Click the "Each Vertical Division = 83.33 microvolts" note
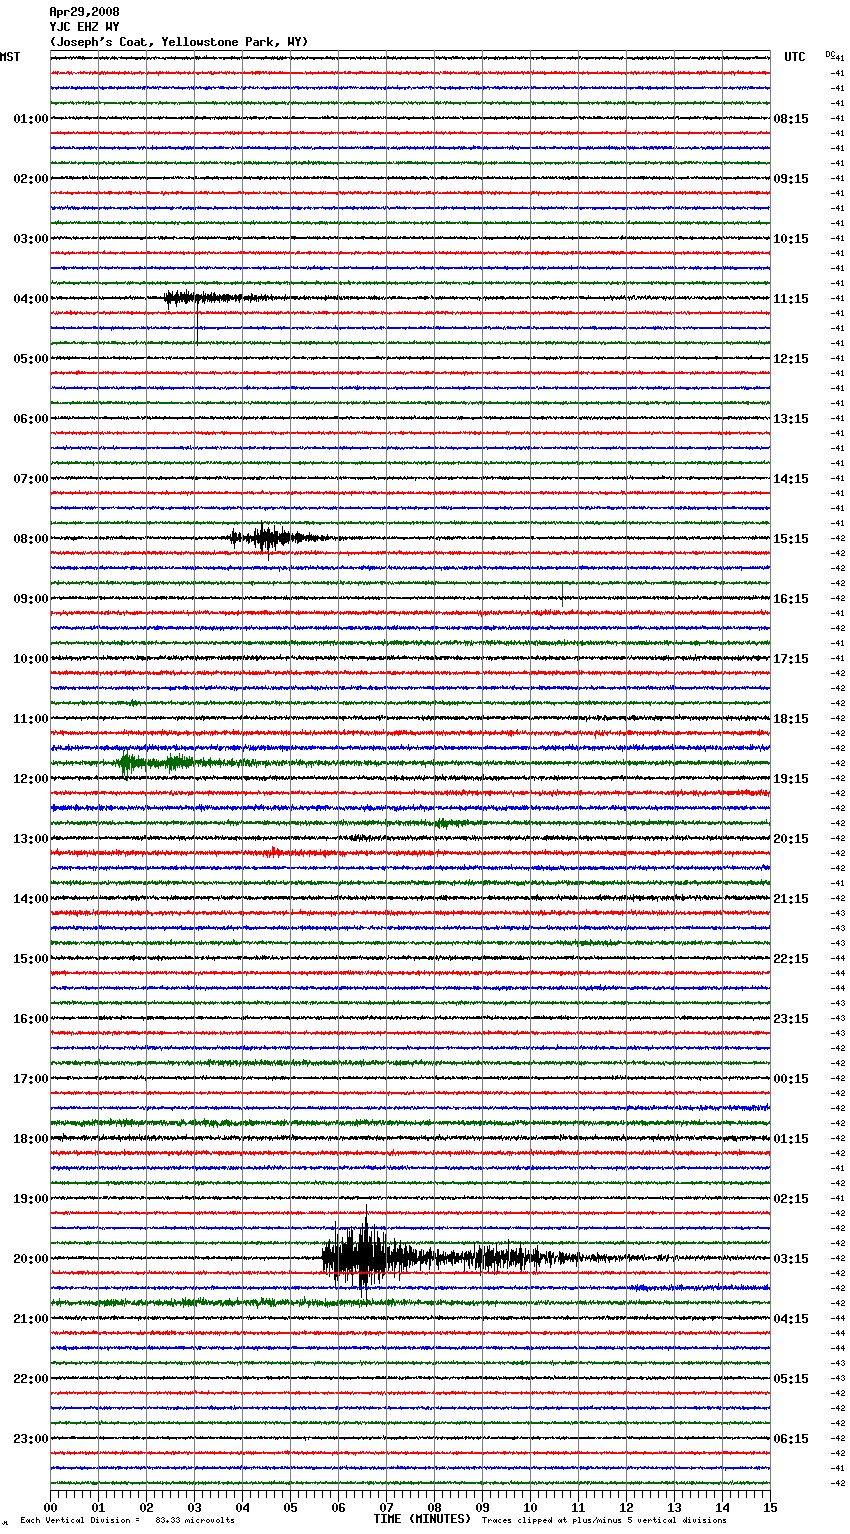Image resolution: width=850 pixels, height=1534 pixels. (127, 1520)
